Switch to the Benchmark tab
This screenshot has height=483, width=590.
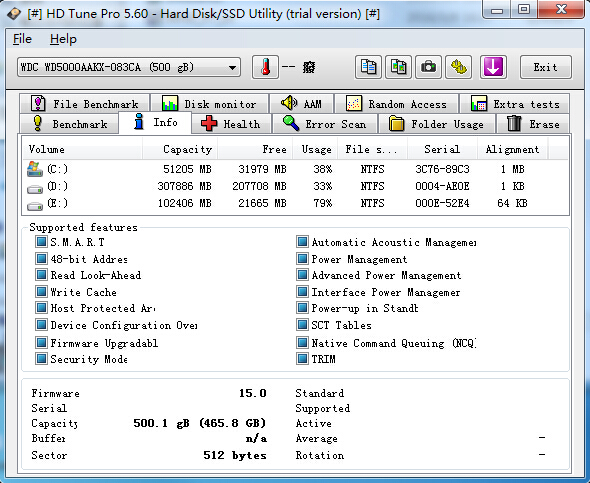pyautogui.click(x=69, y=124)
